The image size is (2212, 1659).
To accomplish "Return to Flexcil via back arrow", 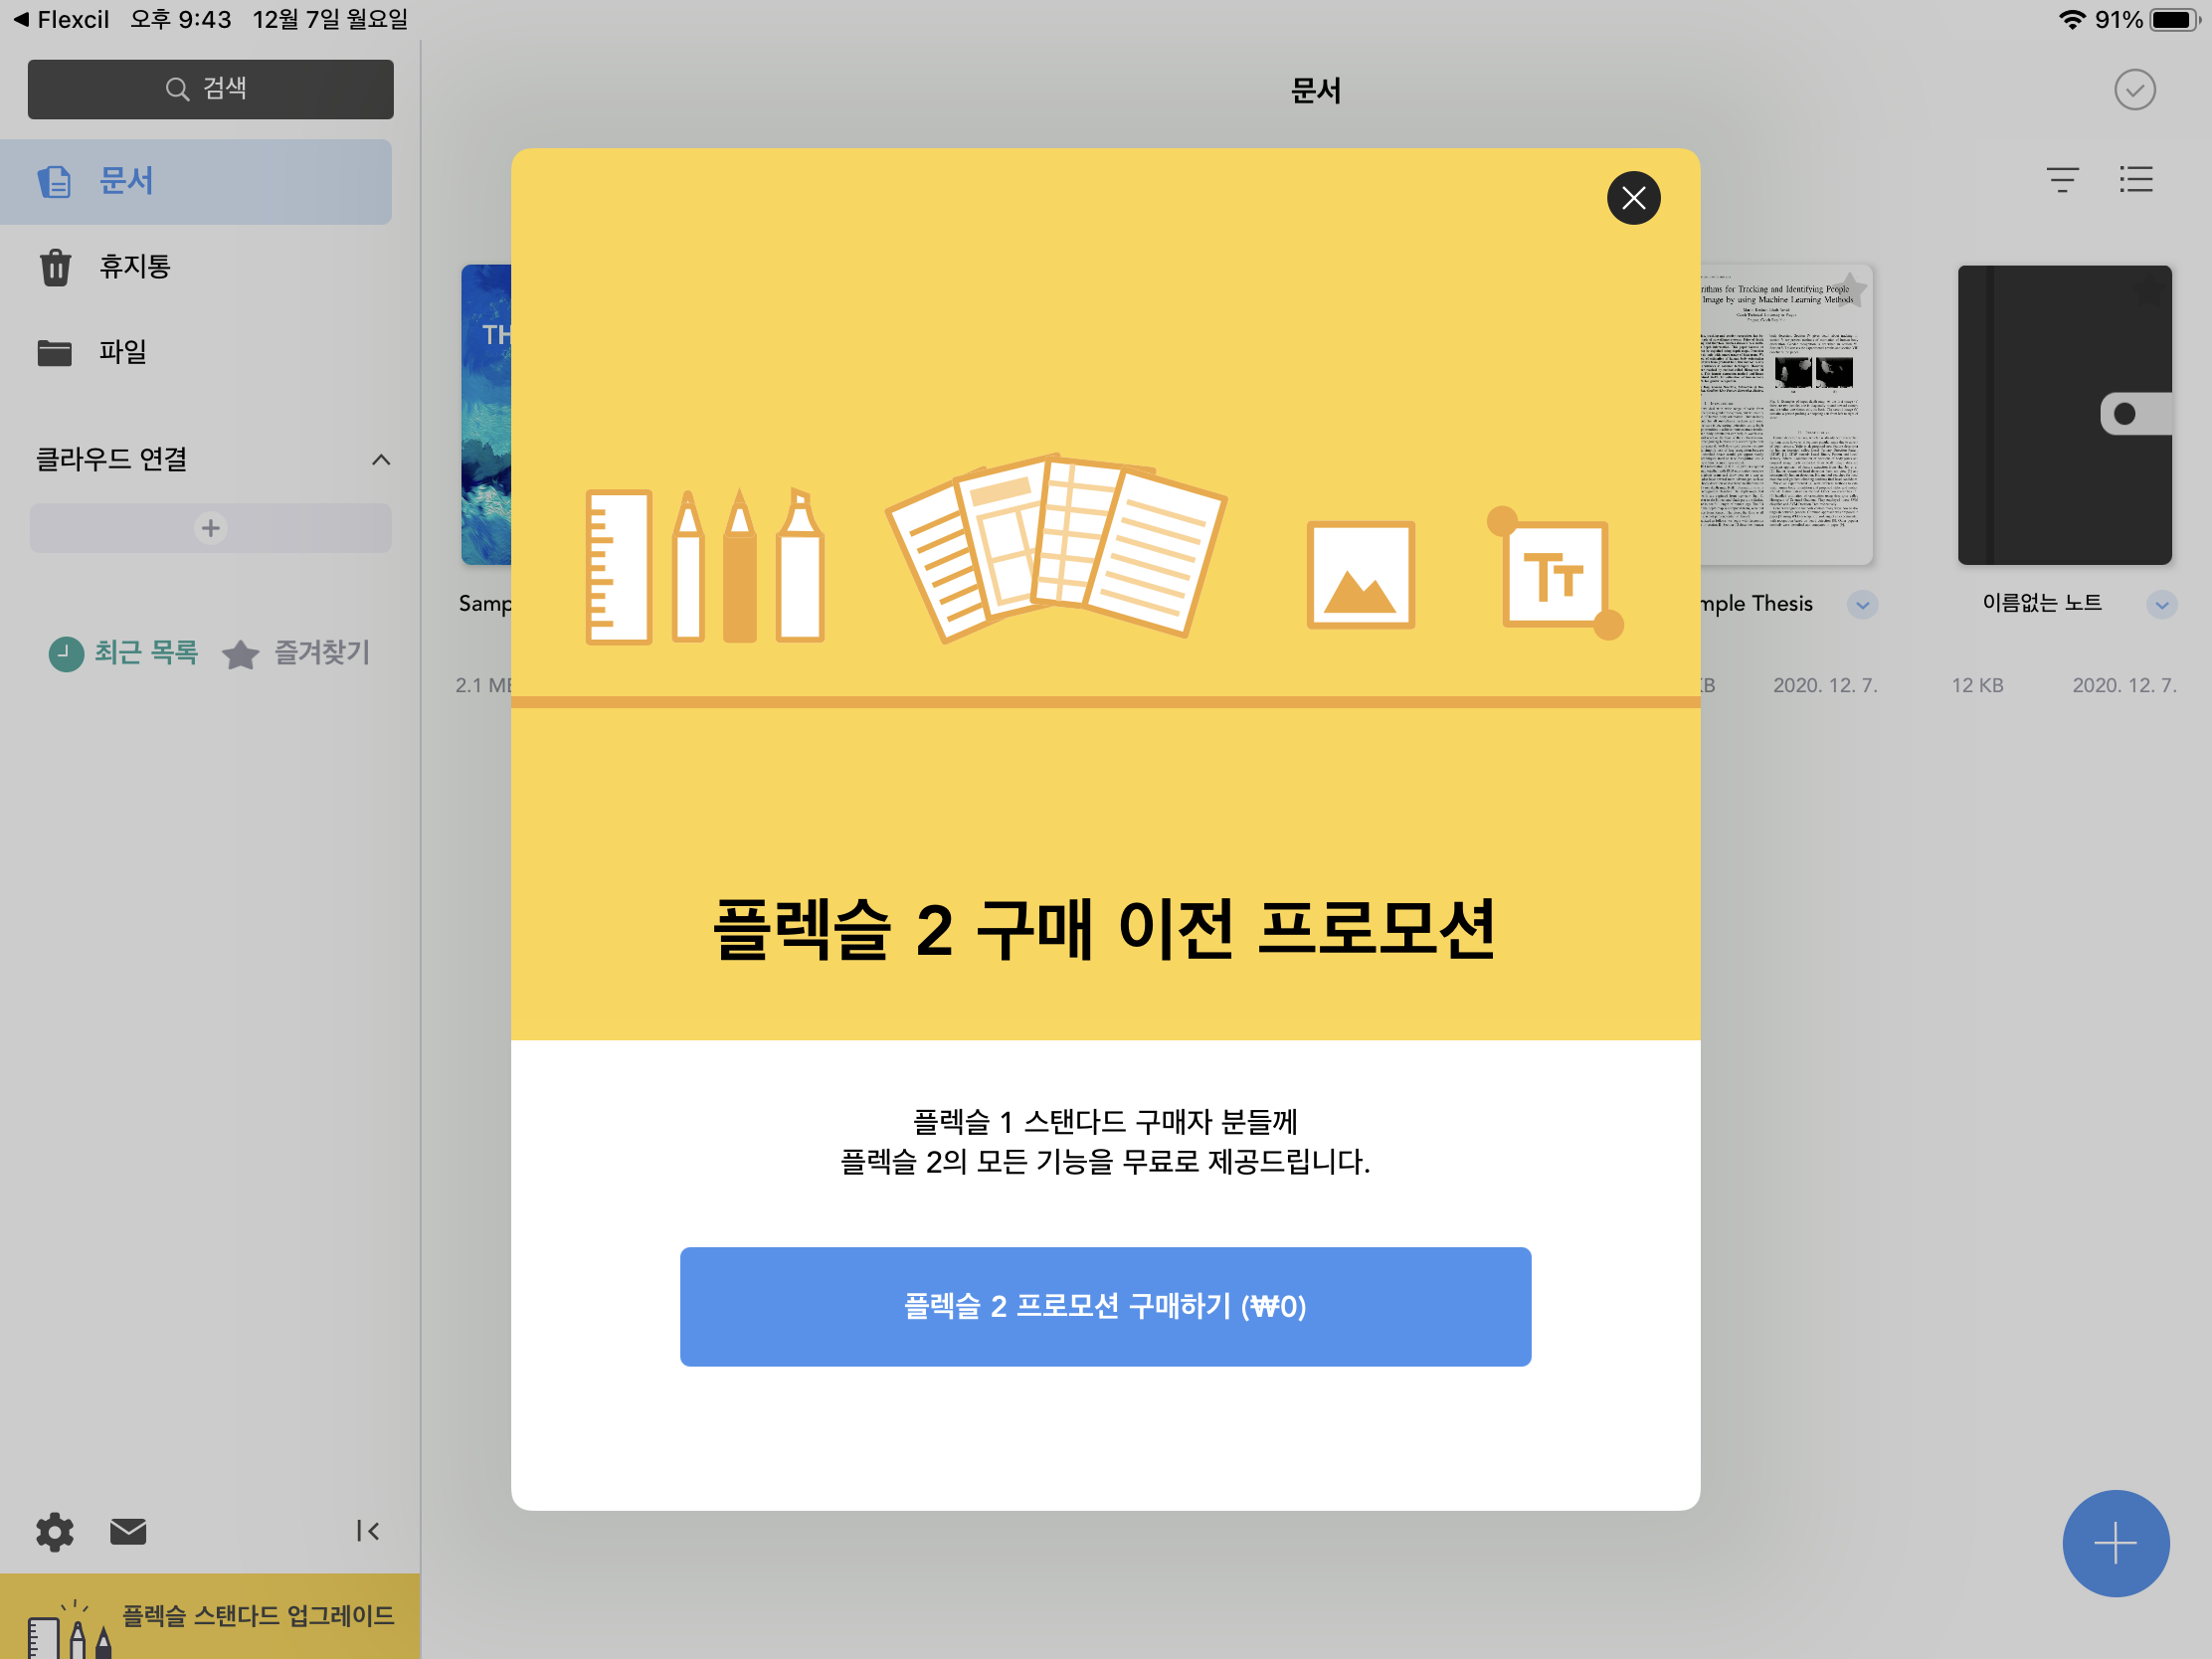I will (60, 19).
